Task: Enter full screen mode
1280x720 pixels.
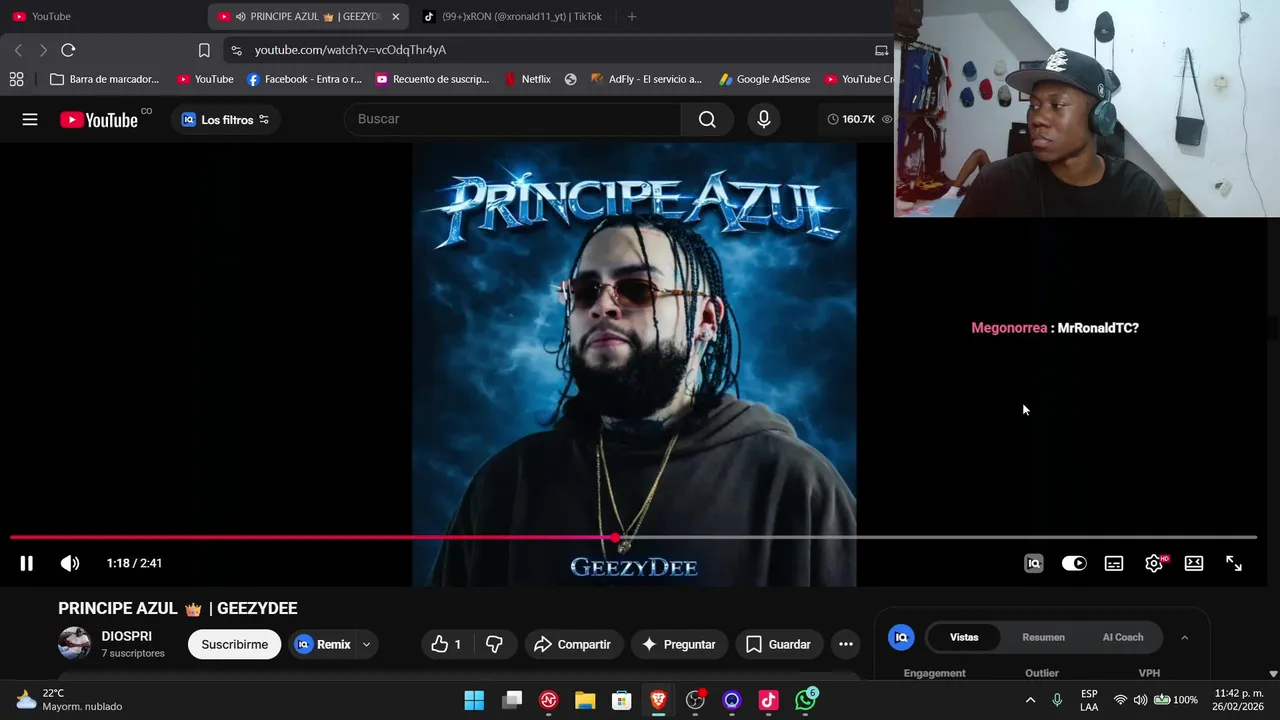Action: [x=1234, y=563]
